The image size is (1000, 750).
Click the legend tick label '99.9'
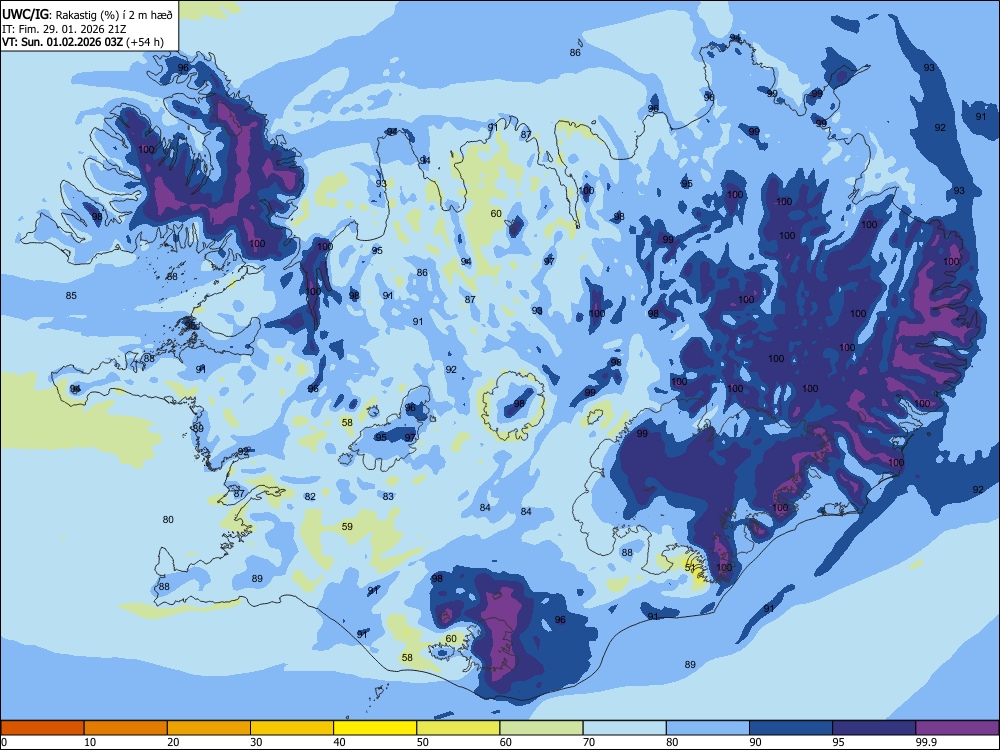tap(926, 742)
